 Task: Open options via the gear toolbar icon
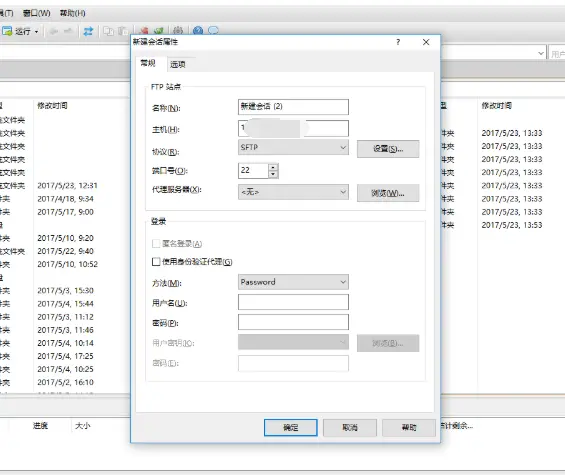pos(178,30)
